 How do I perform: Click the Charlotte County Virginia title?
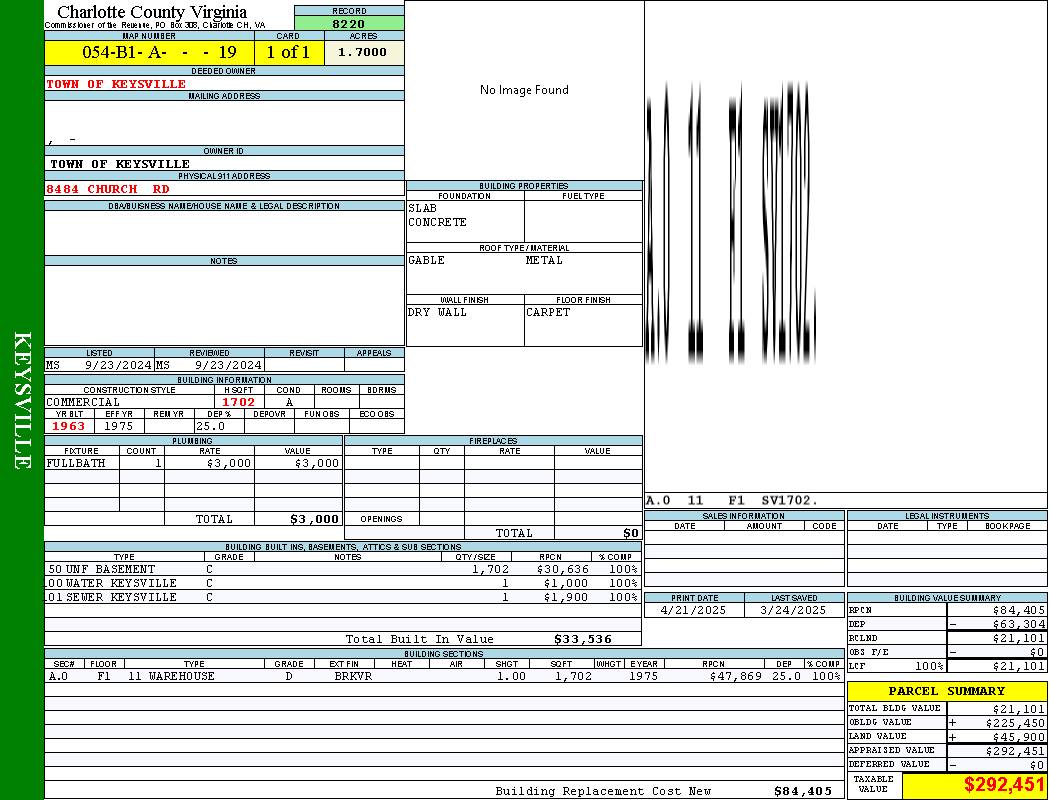152,12
